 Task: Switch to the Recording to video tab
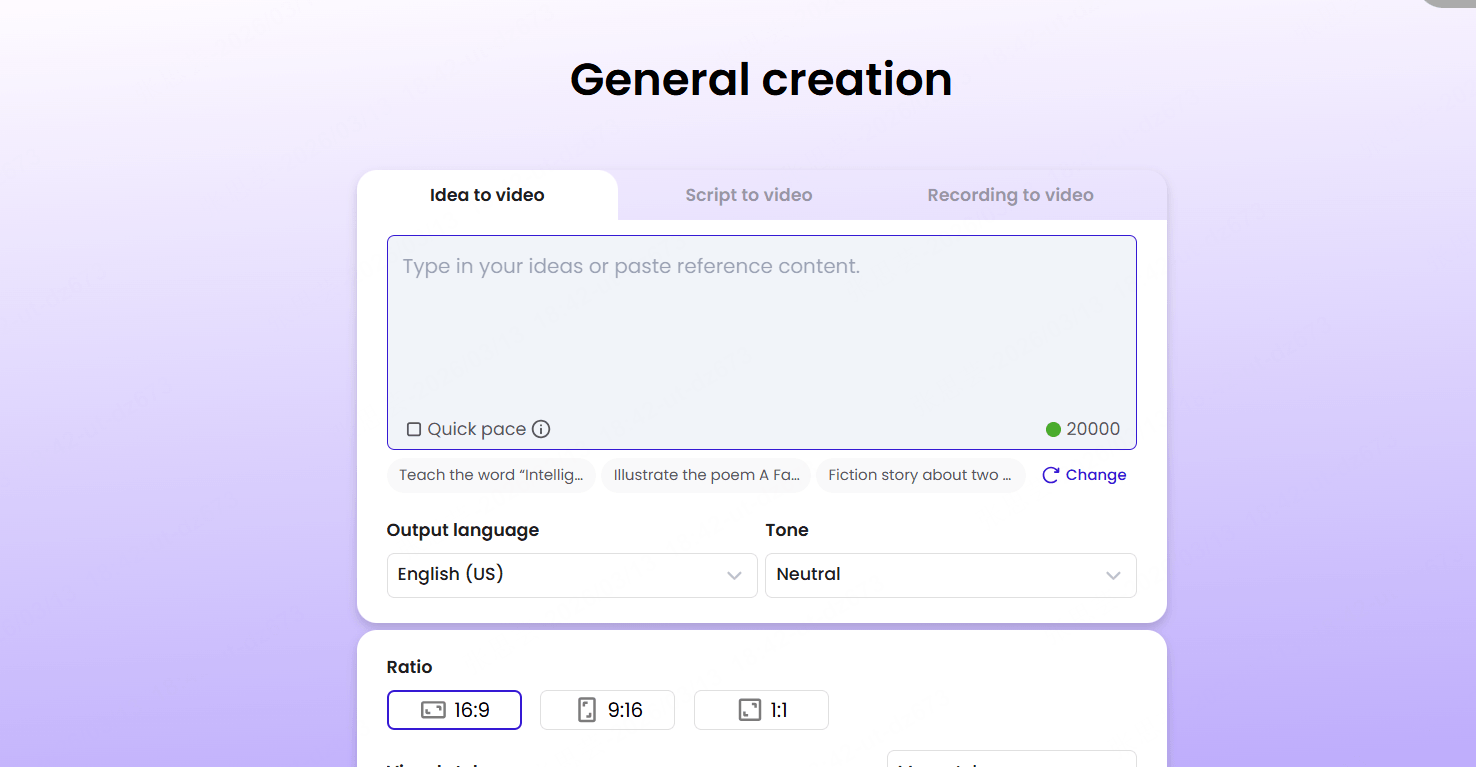point(1010,194)
